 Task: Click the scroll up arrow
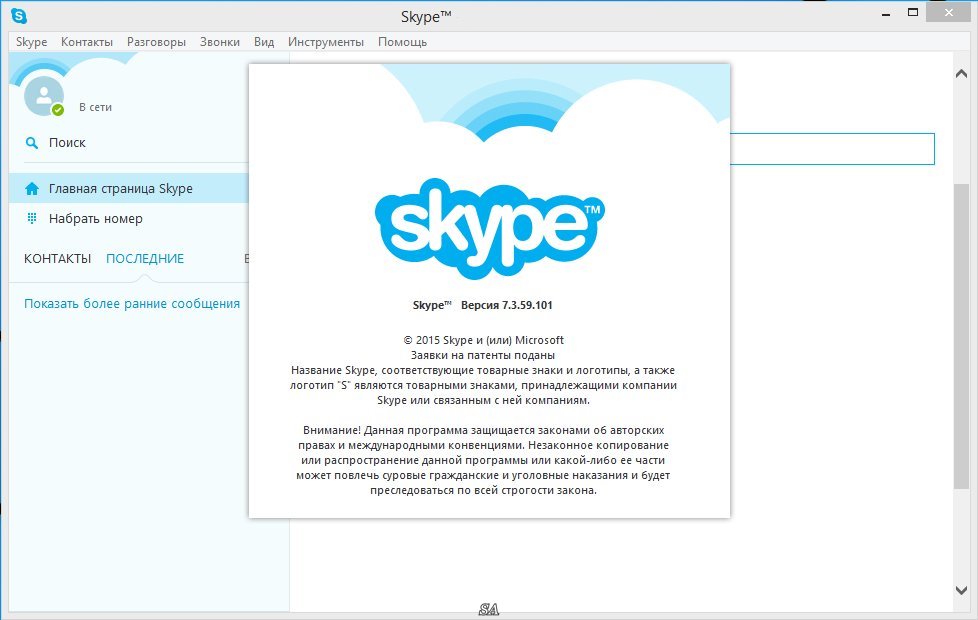(961, 74)
